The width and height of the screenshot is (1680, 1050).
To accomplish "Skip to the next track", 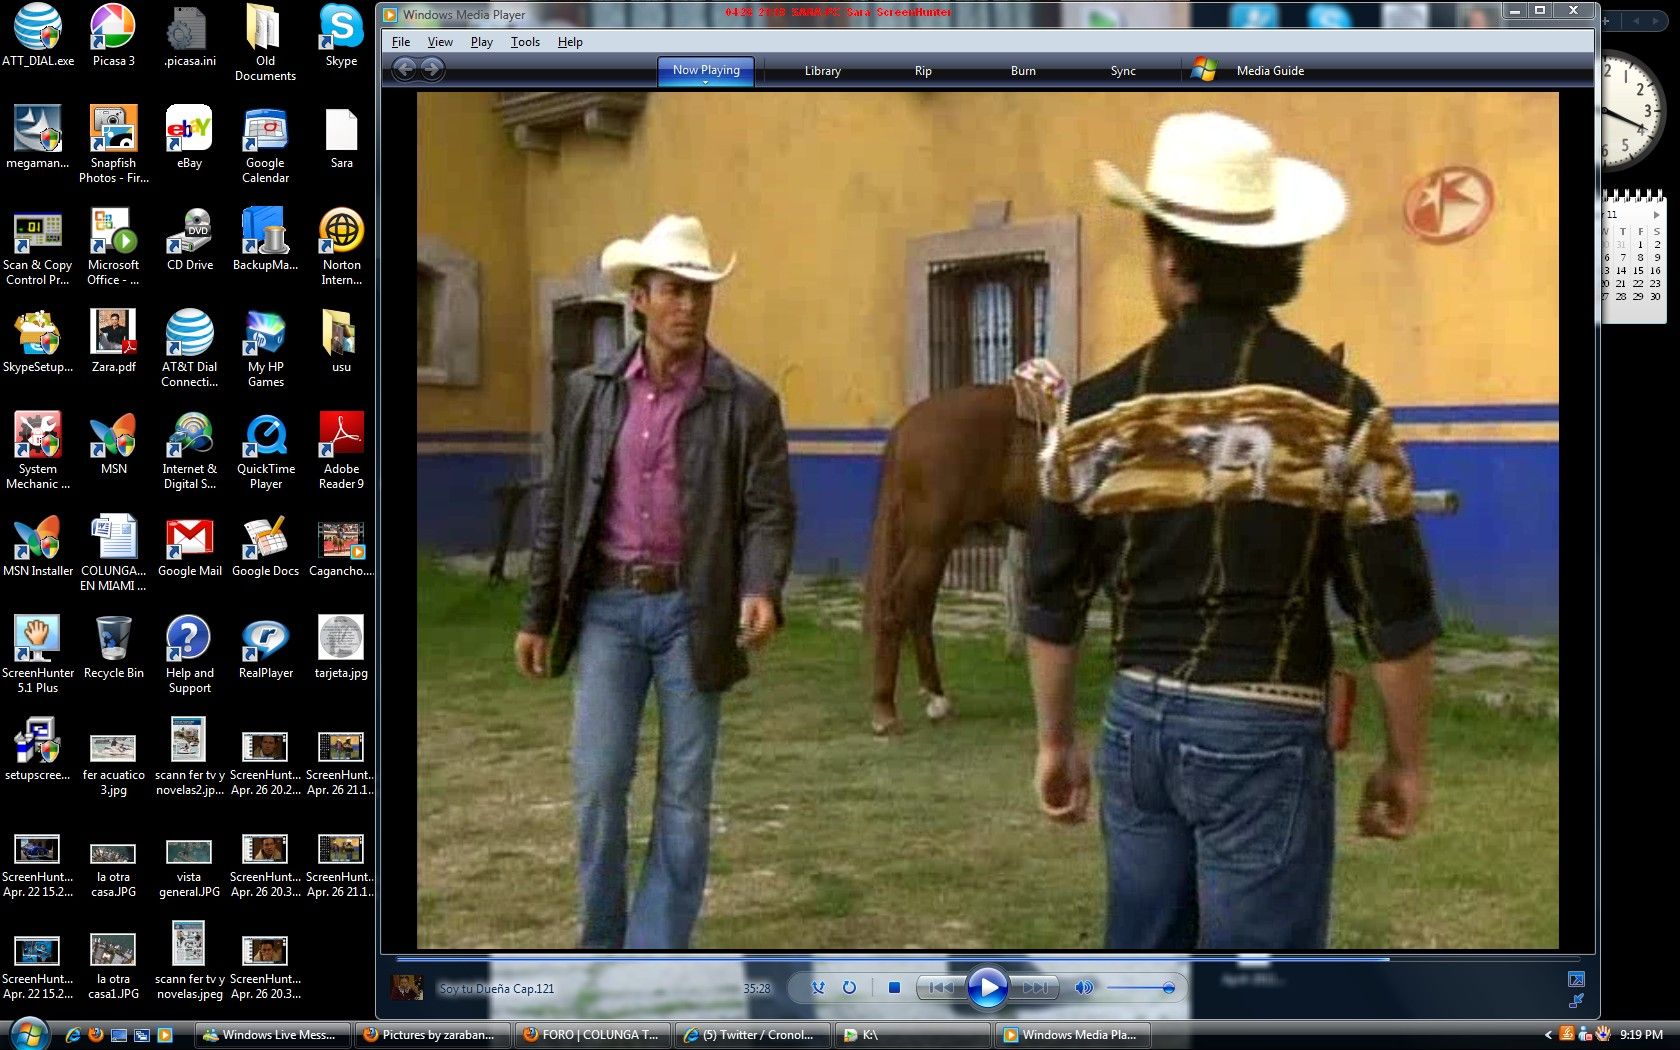I will coord(1034,988).
